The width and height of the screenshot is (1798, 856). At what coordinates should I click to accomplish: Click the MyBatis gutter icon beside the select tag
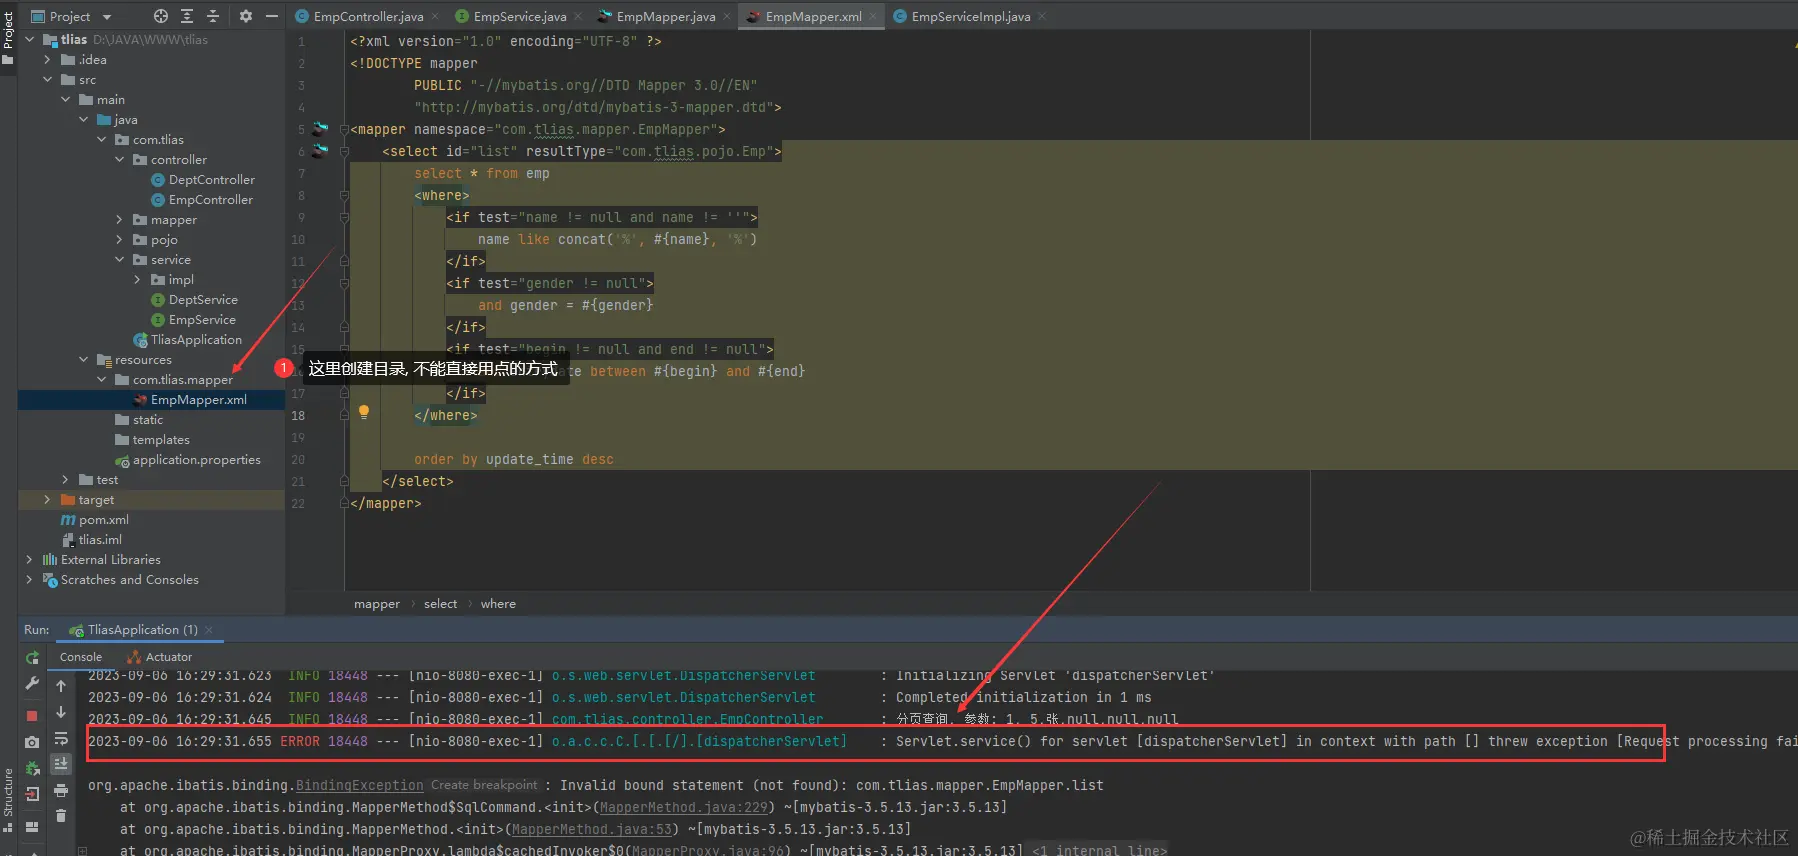tap(320, 151)
